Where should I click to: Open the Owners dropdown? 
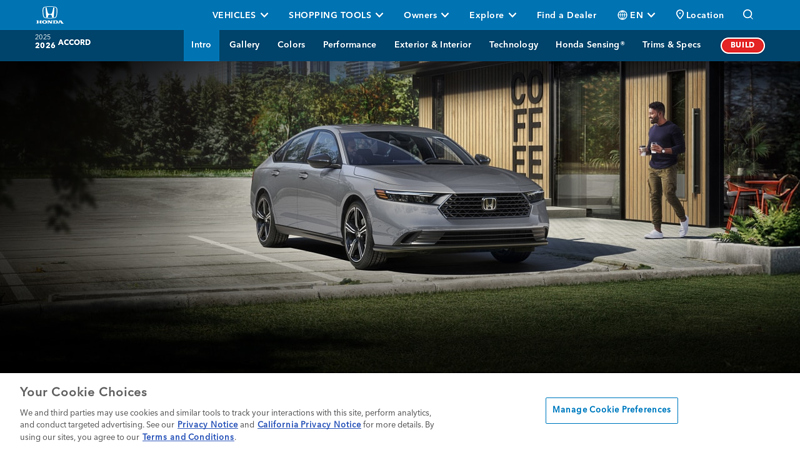point(426,15)
